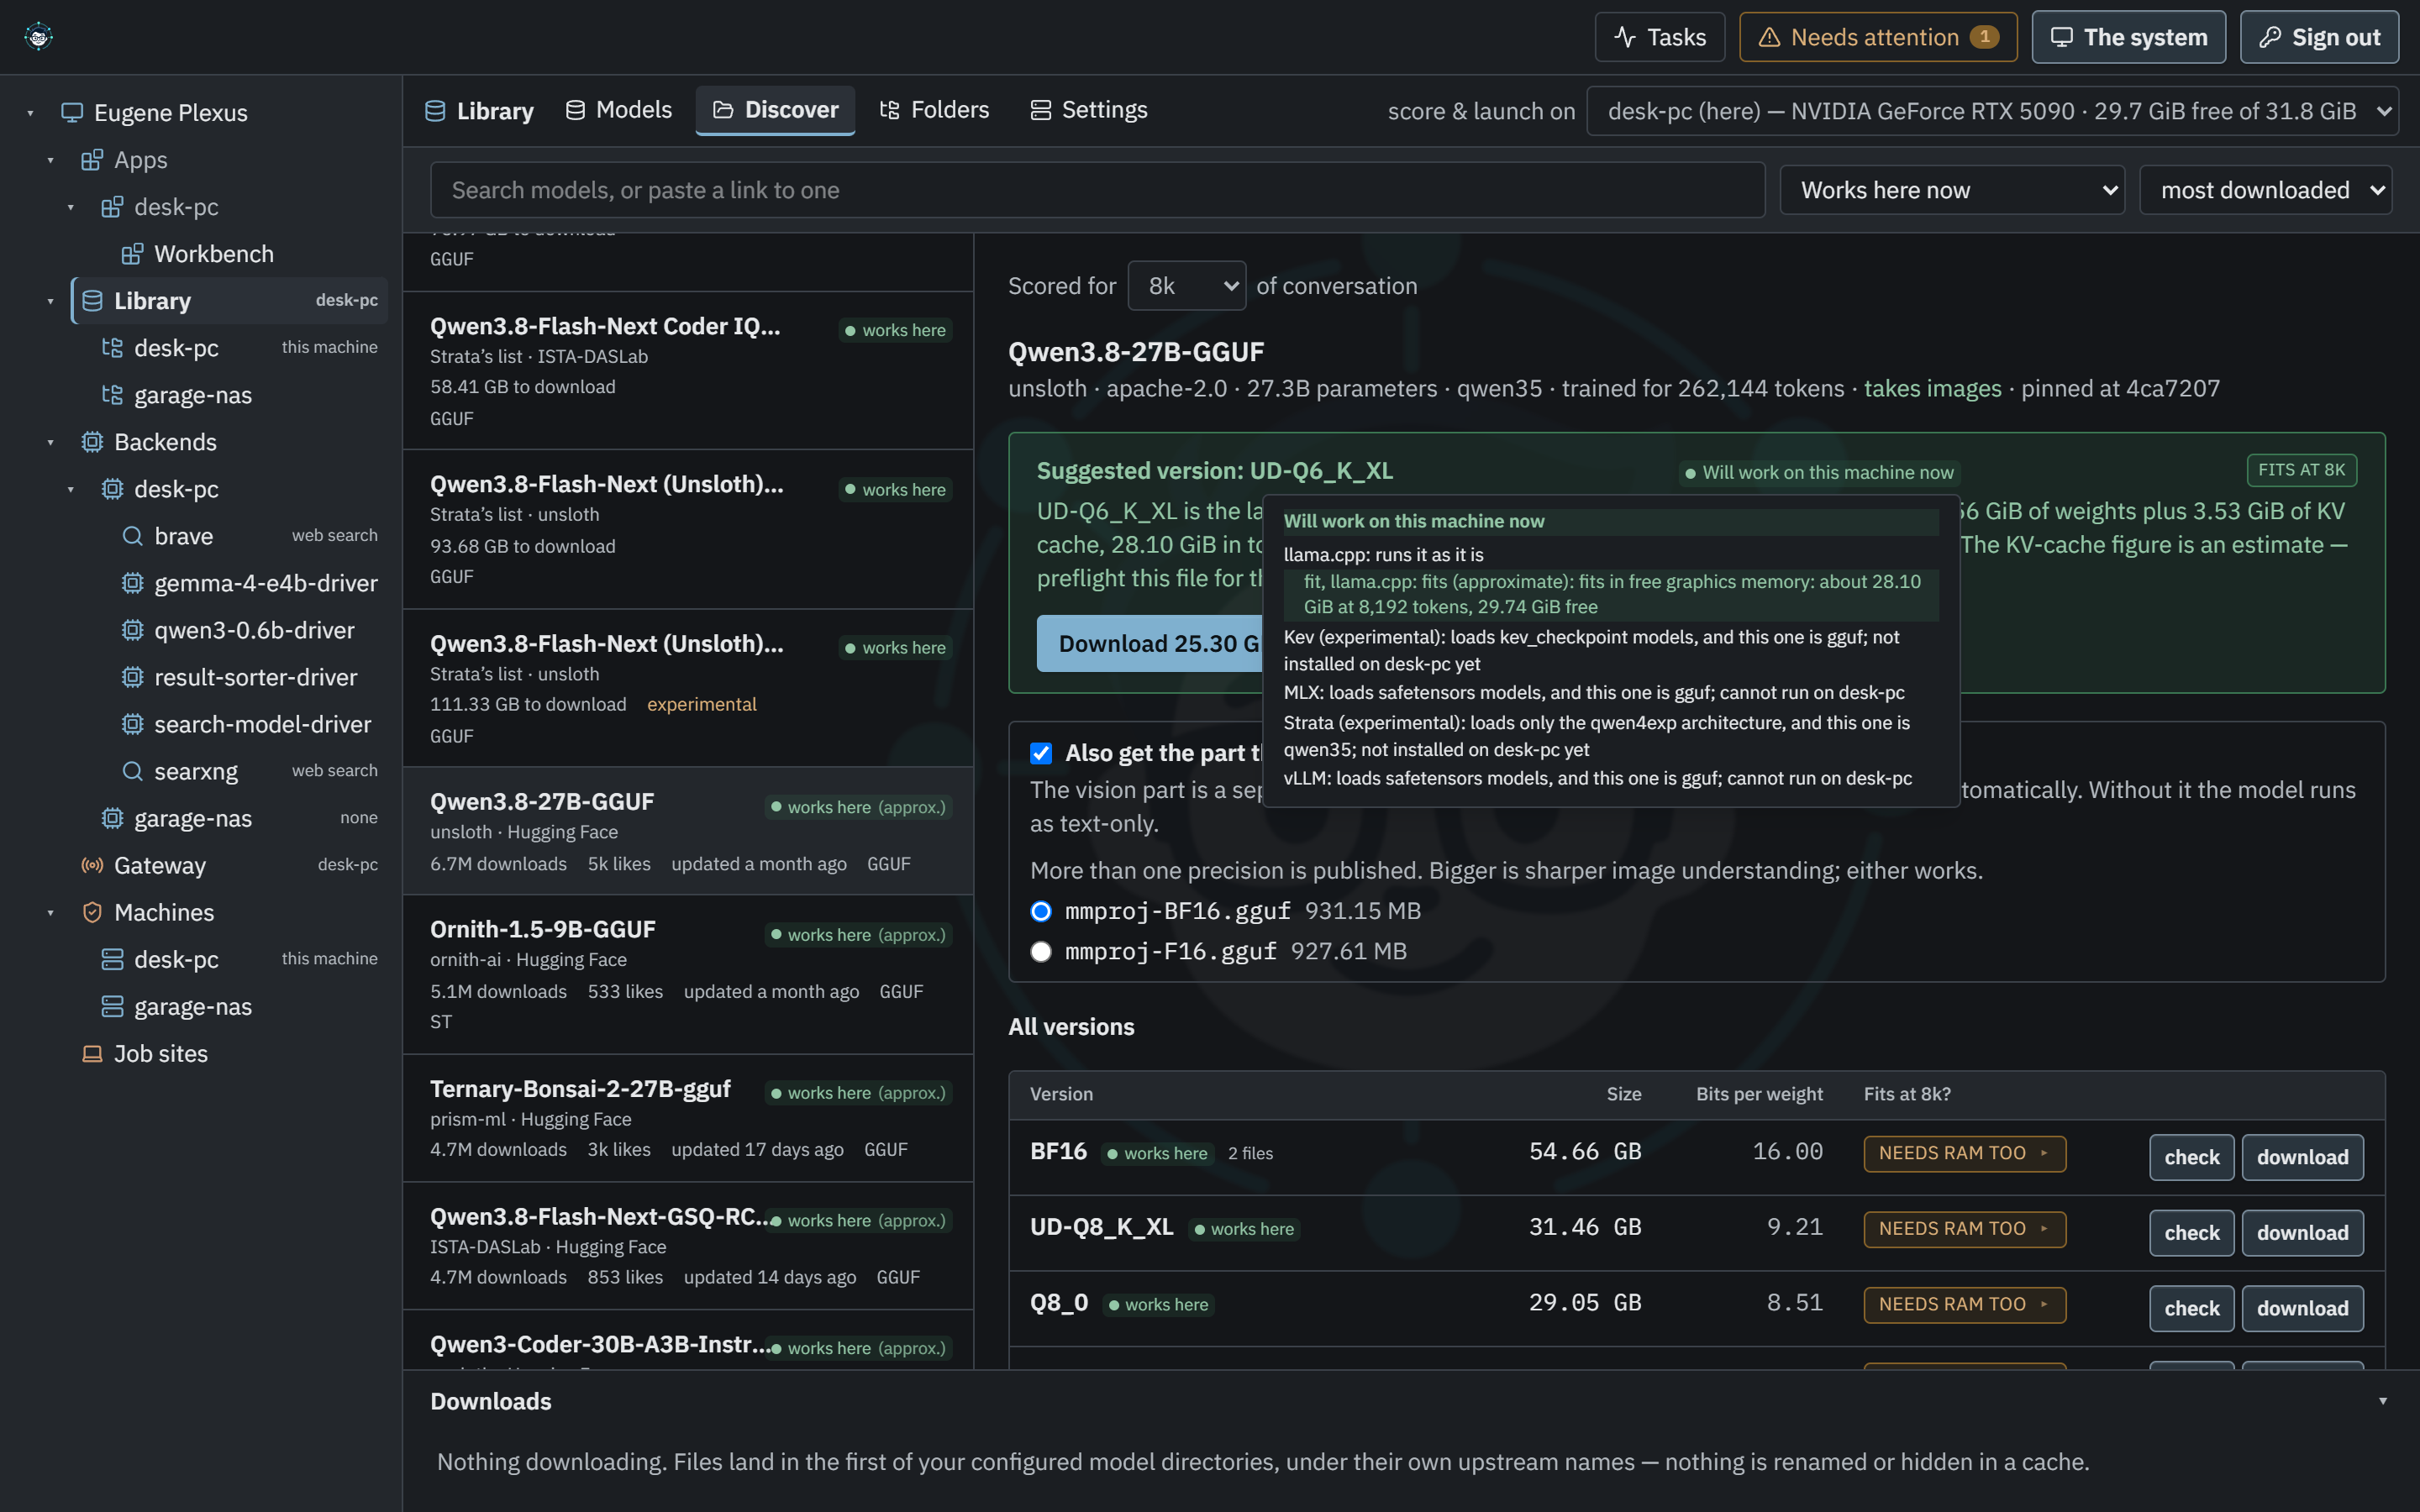Click the gemma-4-e4b-driver chip icon
Viewport: 2420px width, 1512px height.
coord(132,583)
